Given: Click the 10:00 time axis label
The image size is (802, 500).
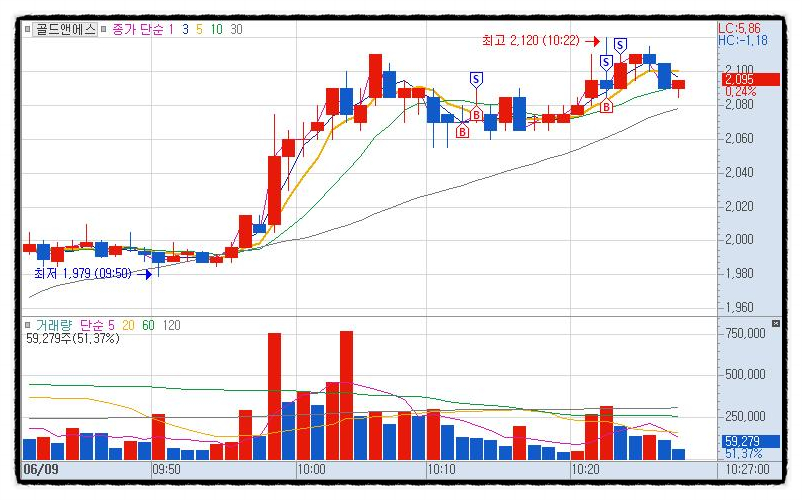Looking at the screenshot, I should (x=311, y=469).
